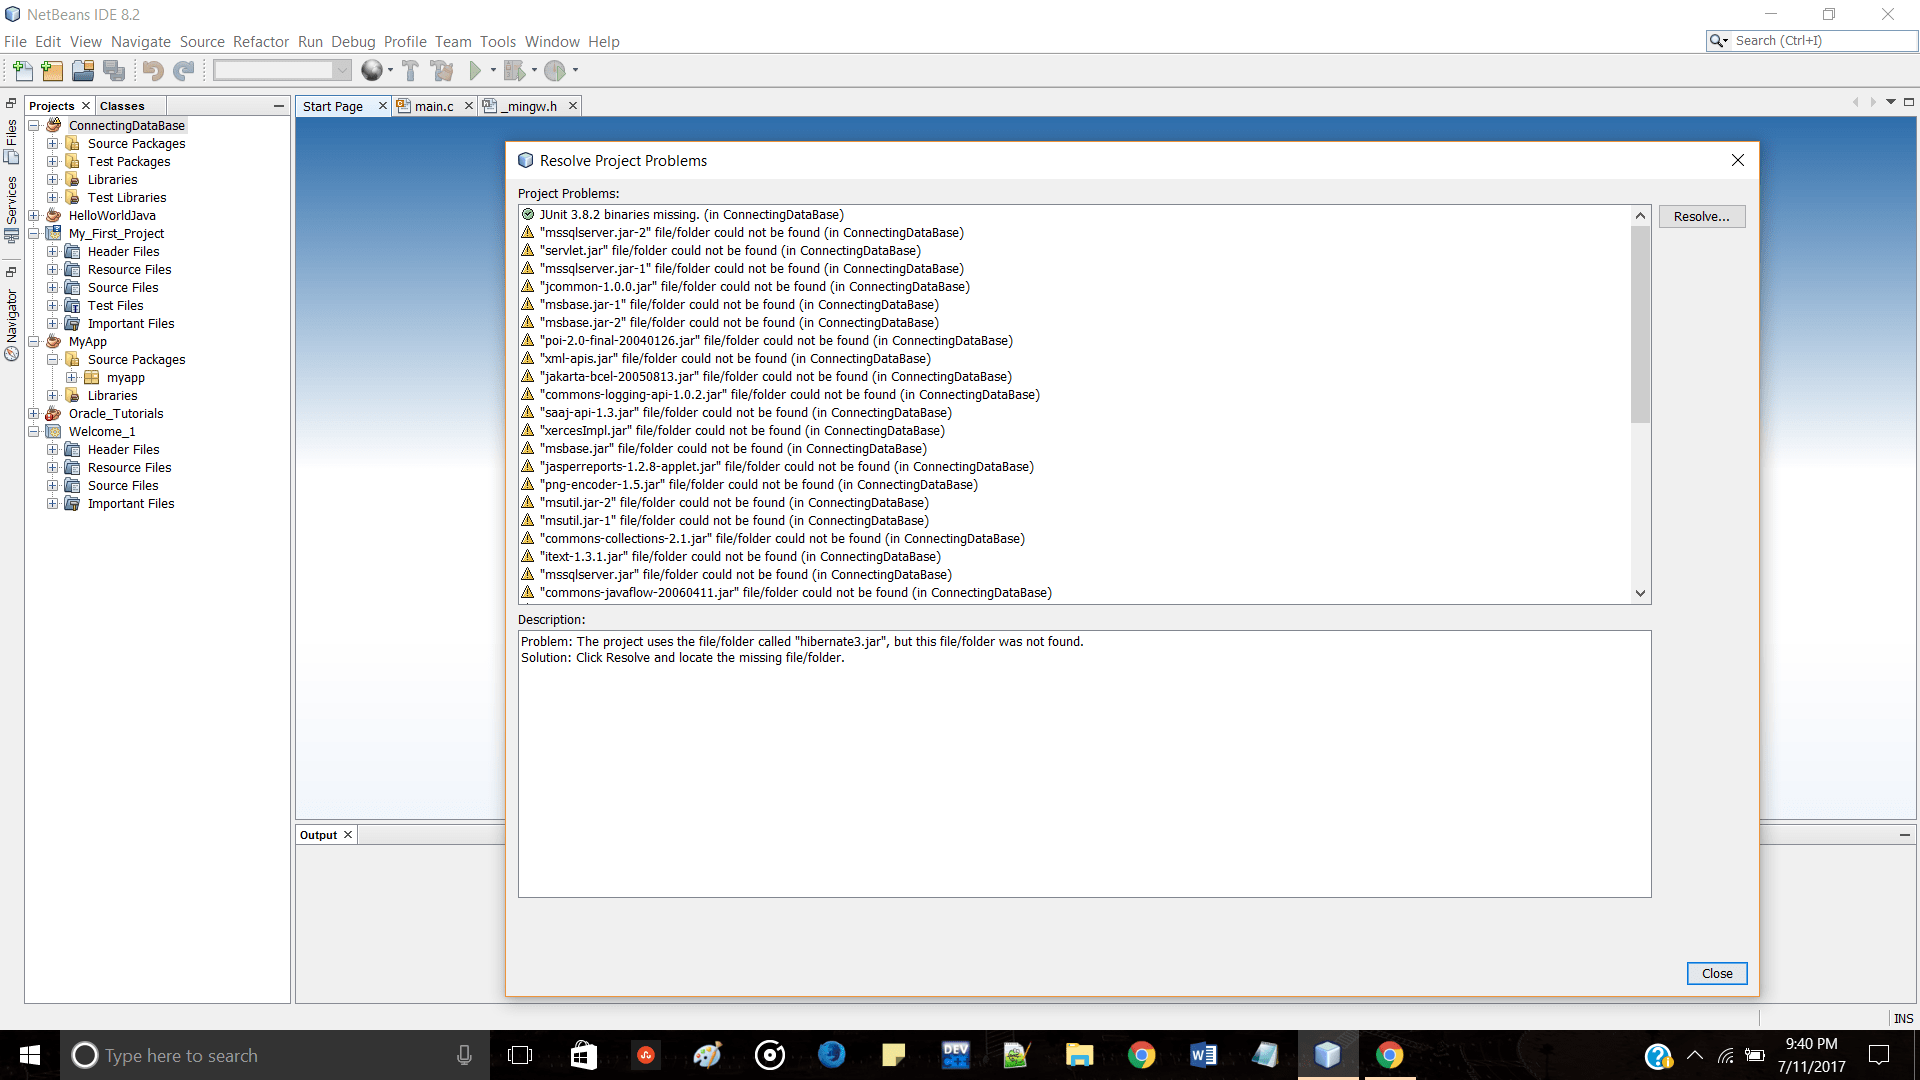Screen dimensions: 1920x1080
Task: Click the Redo toolbar icon
Action: click(184, 70)
